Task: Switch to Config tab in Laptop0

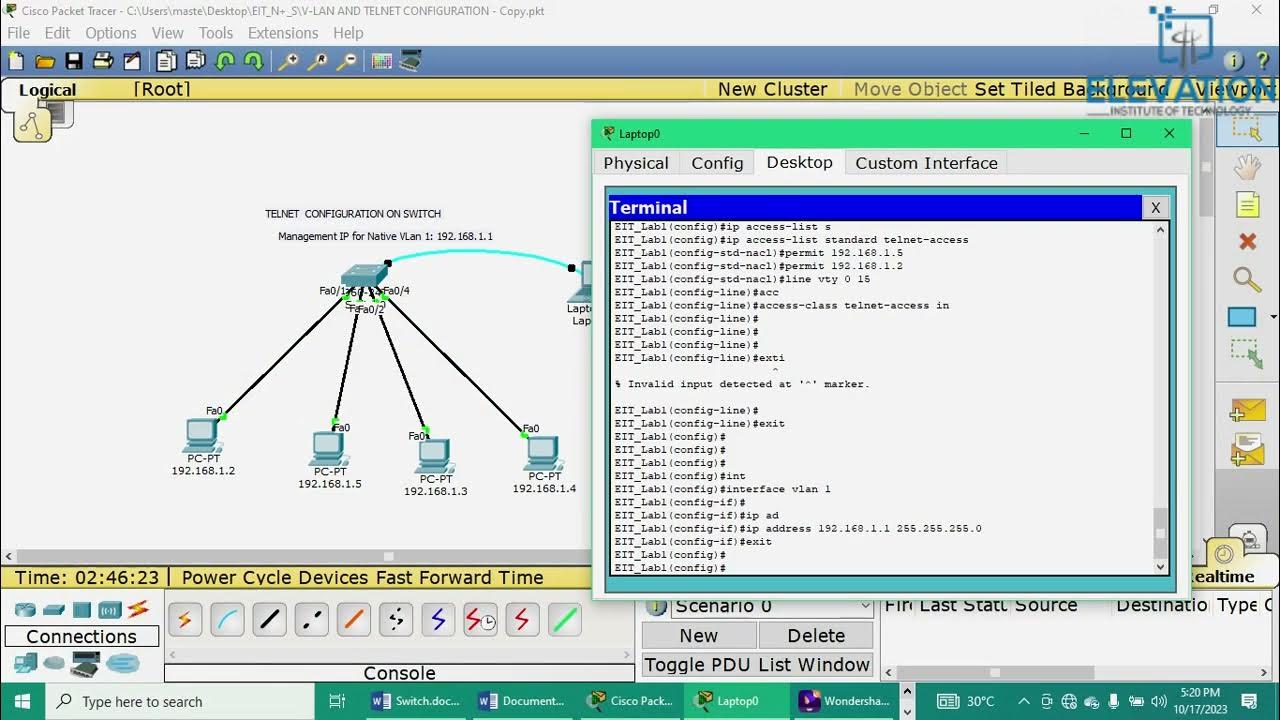Action: coord(717,163)
